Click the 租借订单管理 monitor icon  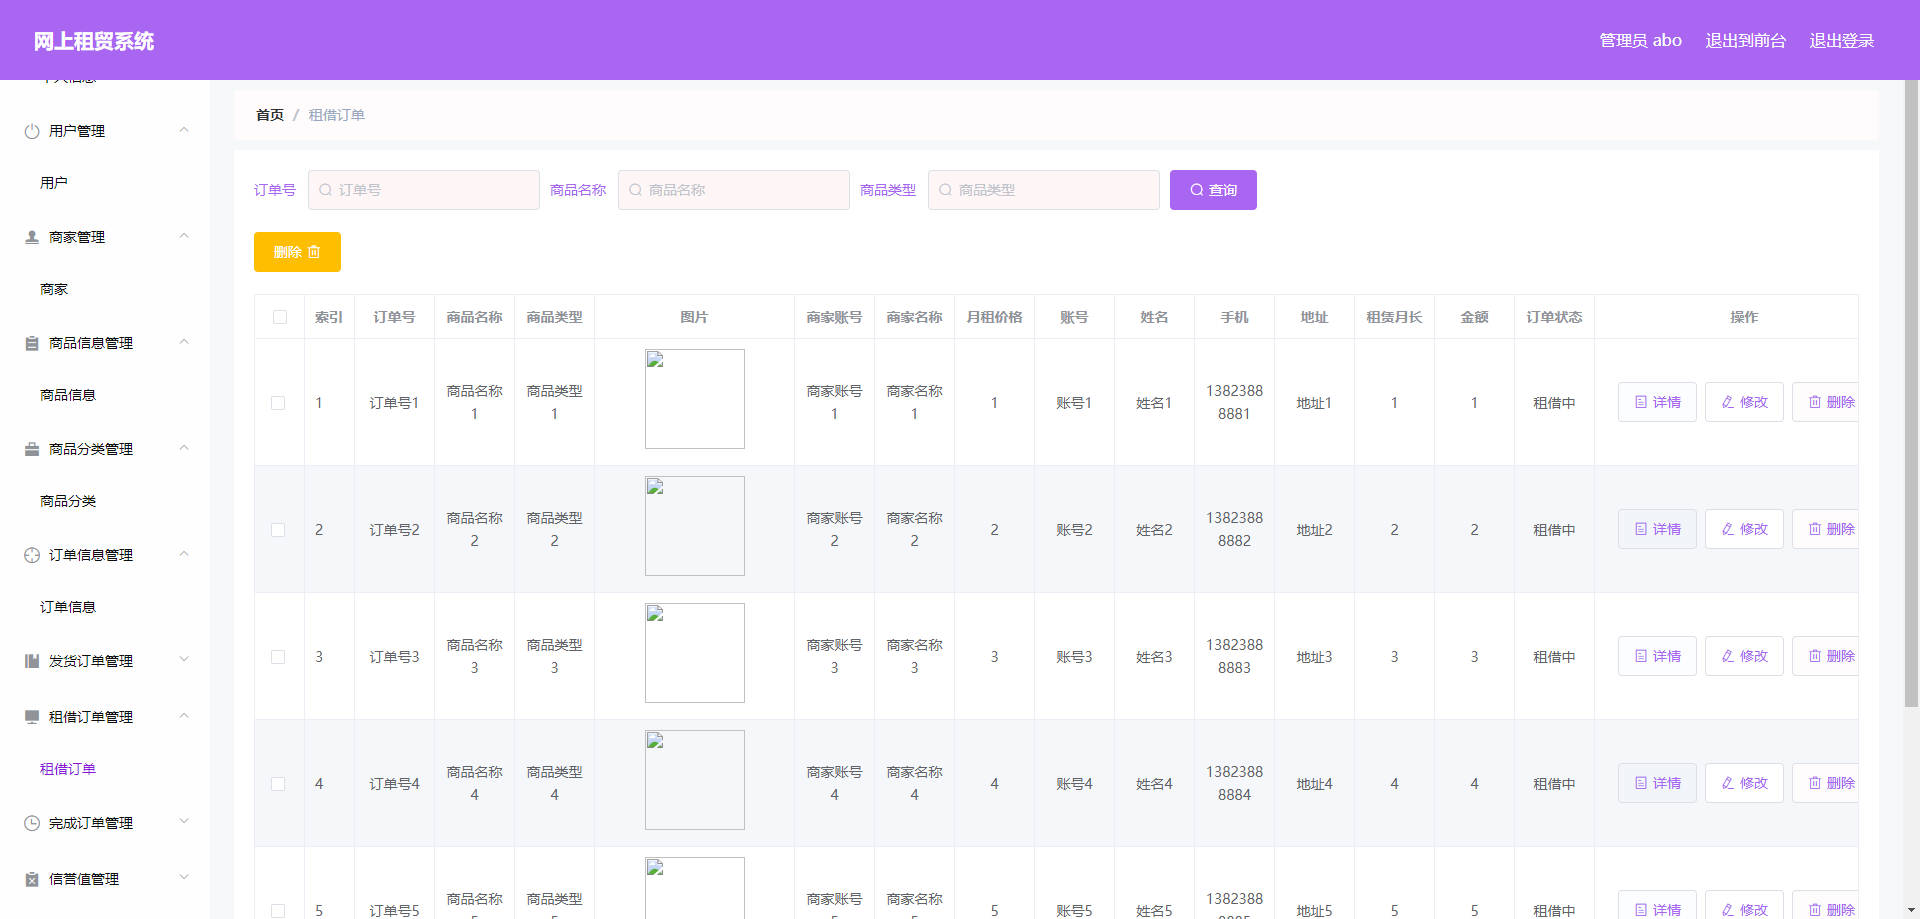pyautogui.click(x=32, y=717)
